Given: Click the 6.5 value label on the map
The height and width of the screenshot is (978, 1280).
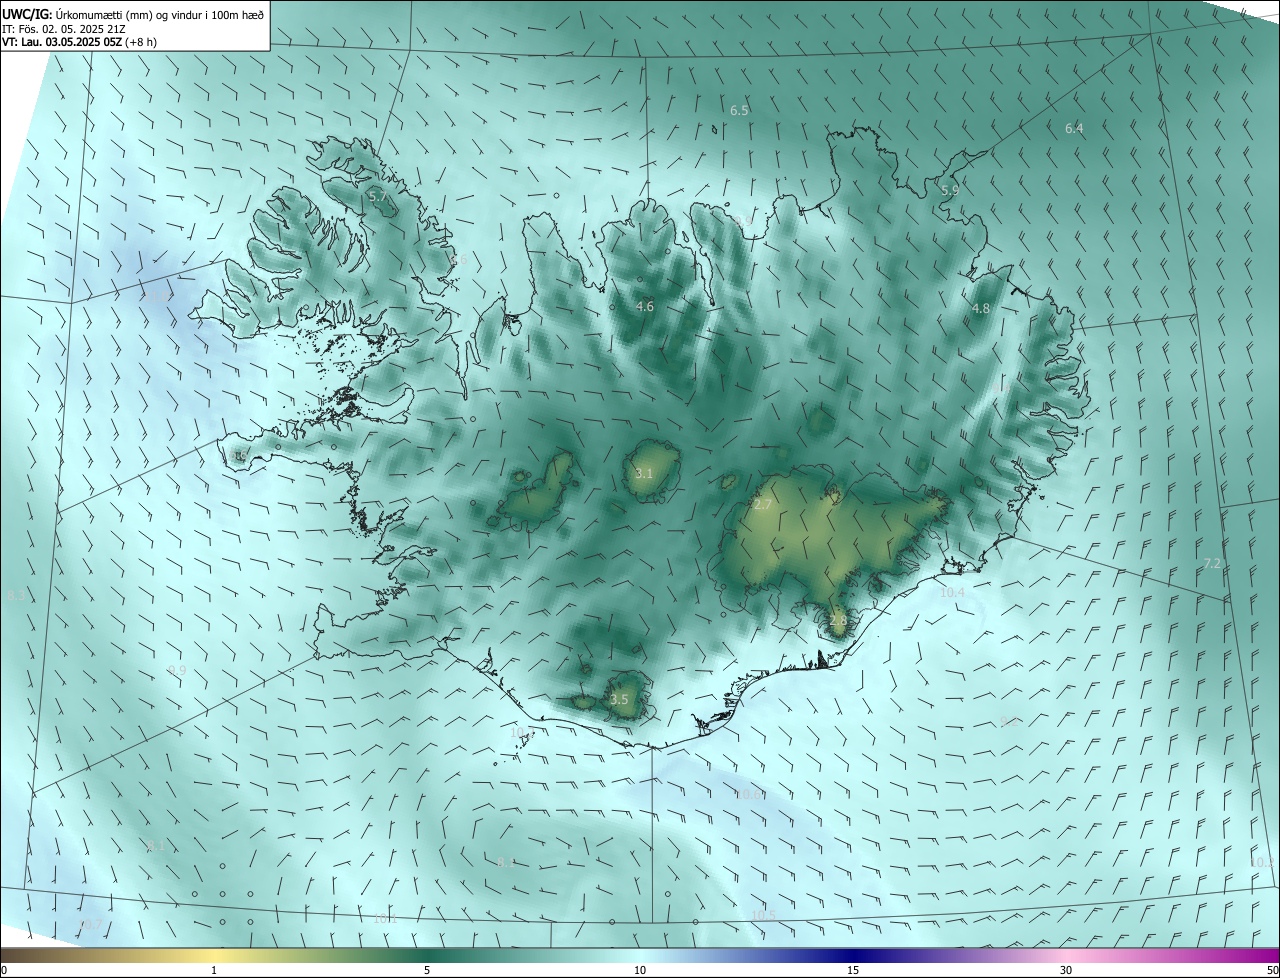Looking at the screenshot, I should [x=739, y=110].
